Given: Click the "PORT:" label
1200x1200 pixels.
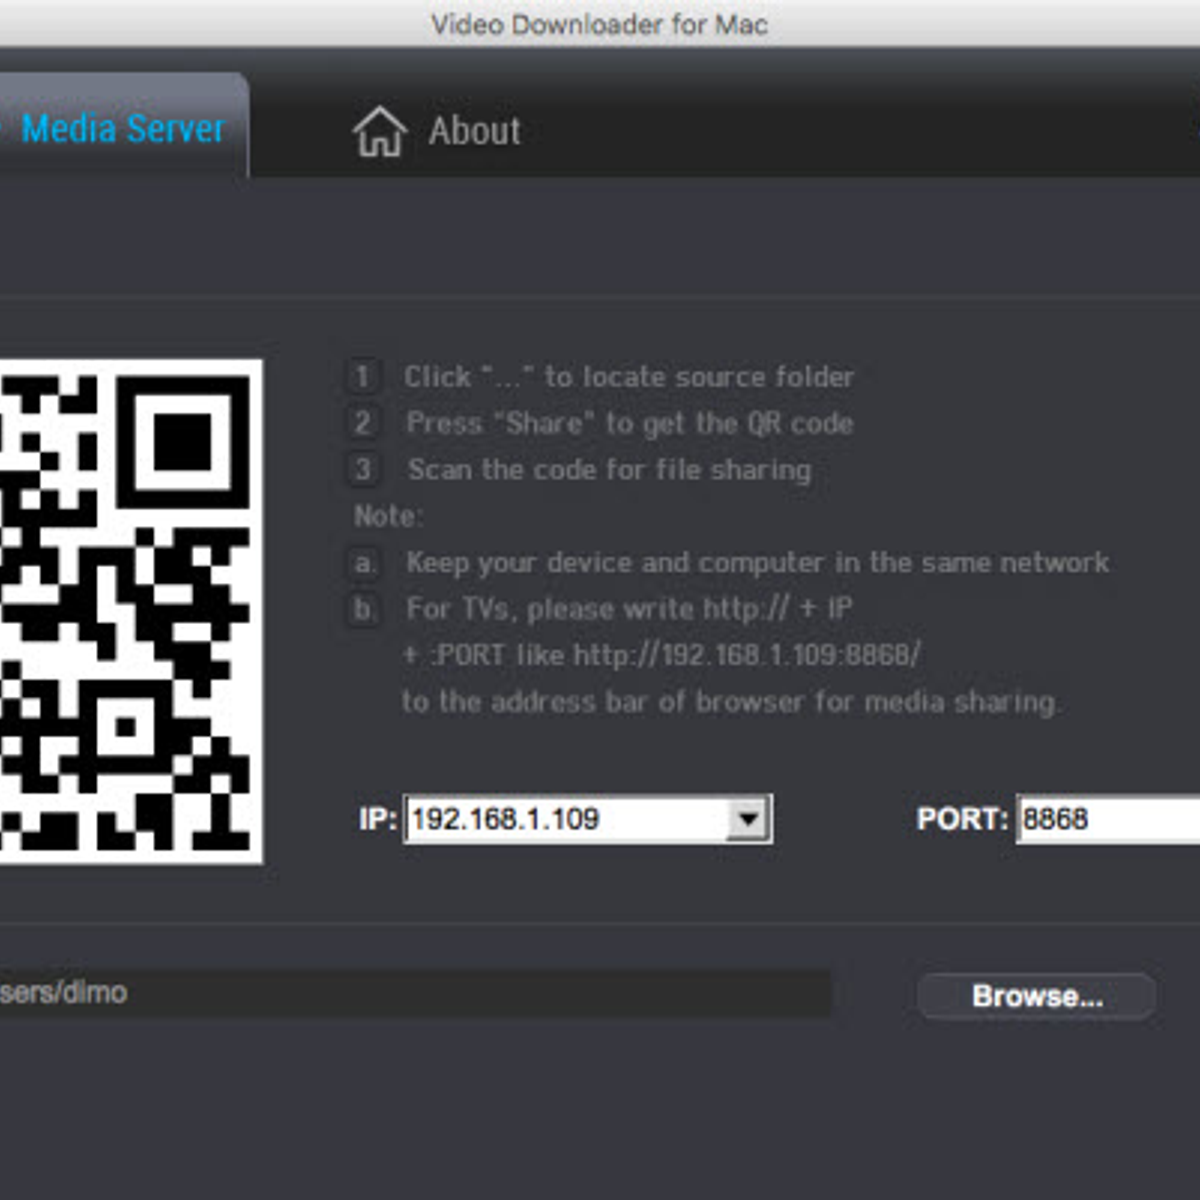Looking at the screenshot, I should click(962, 820).
